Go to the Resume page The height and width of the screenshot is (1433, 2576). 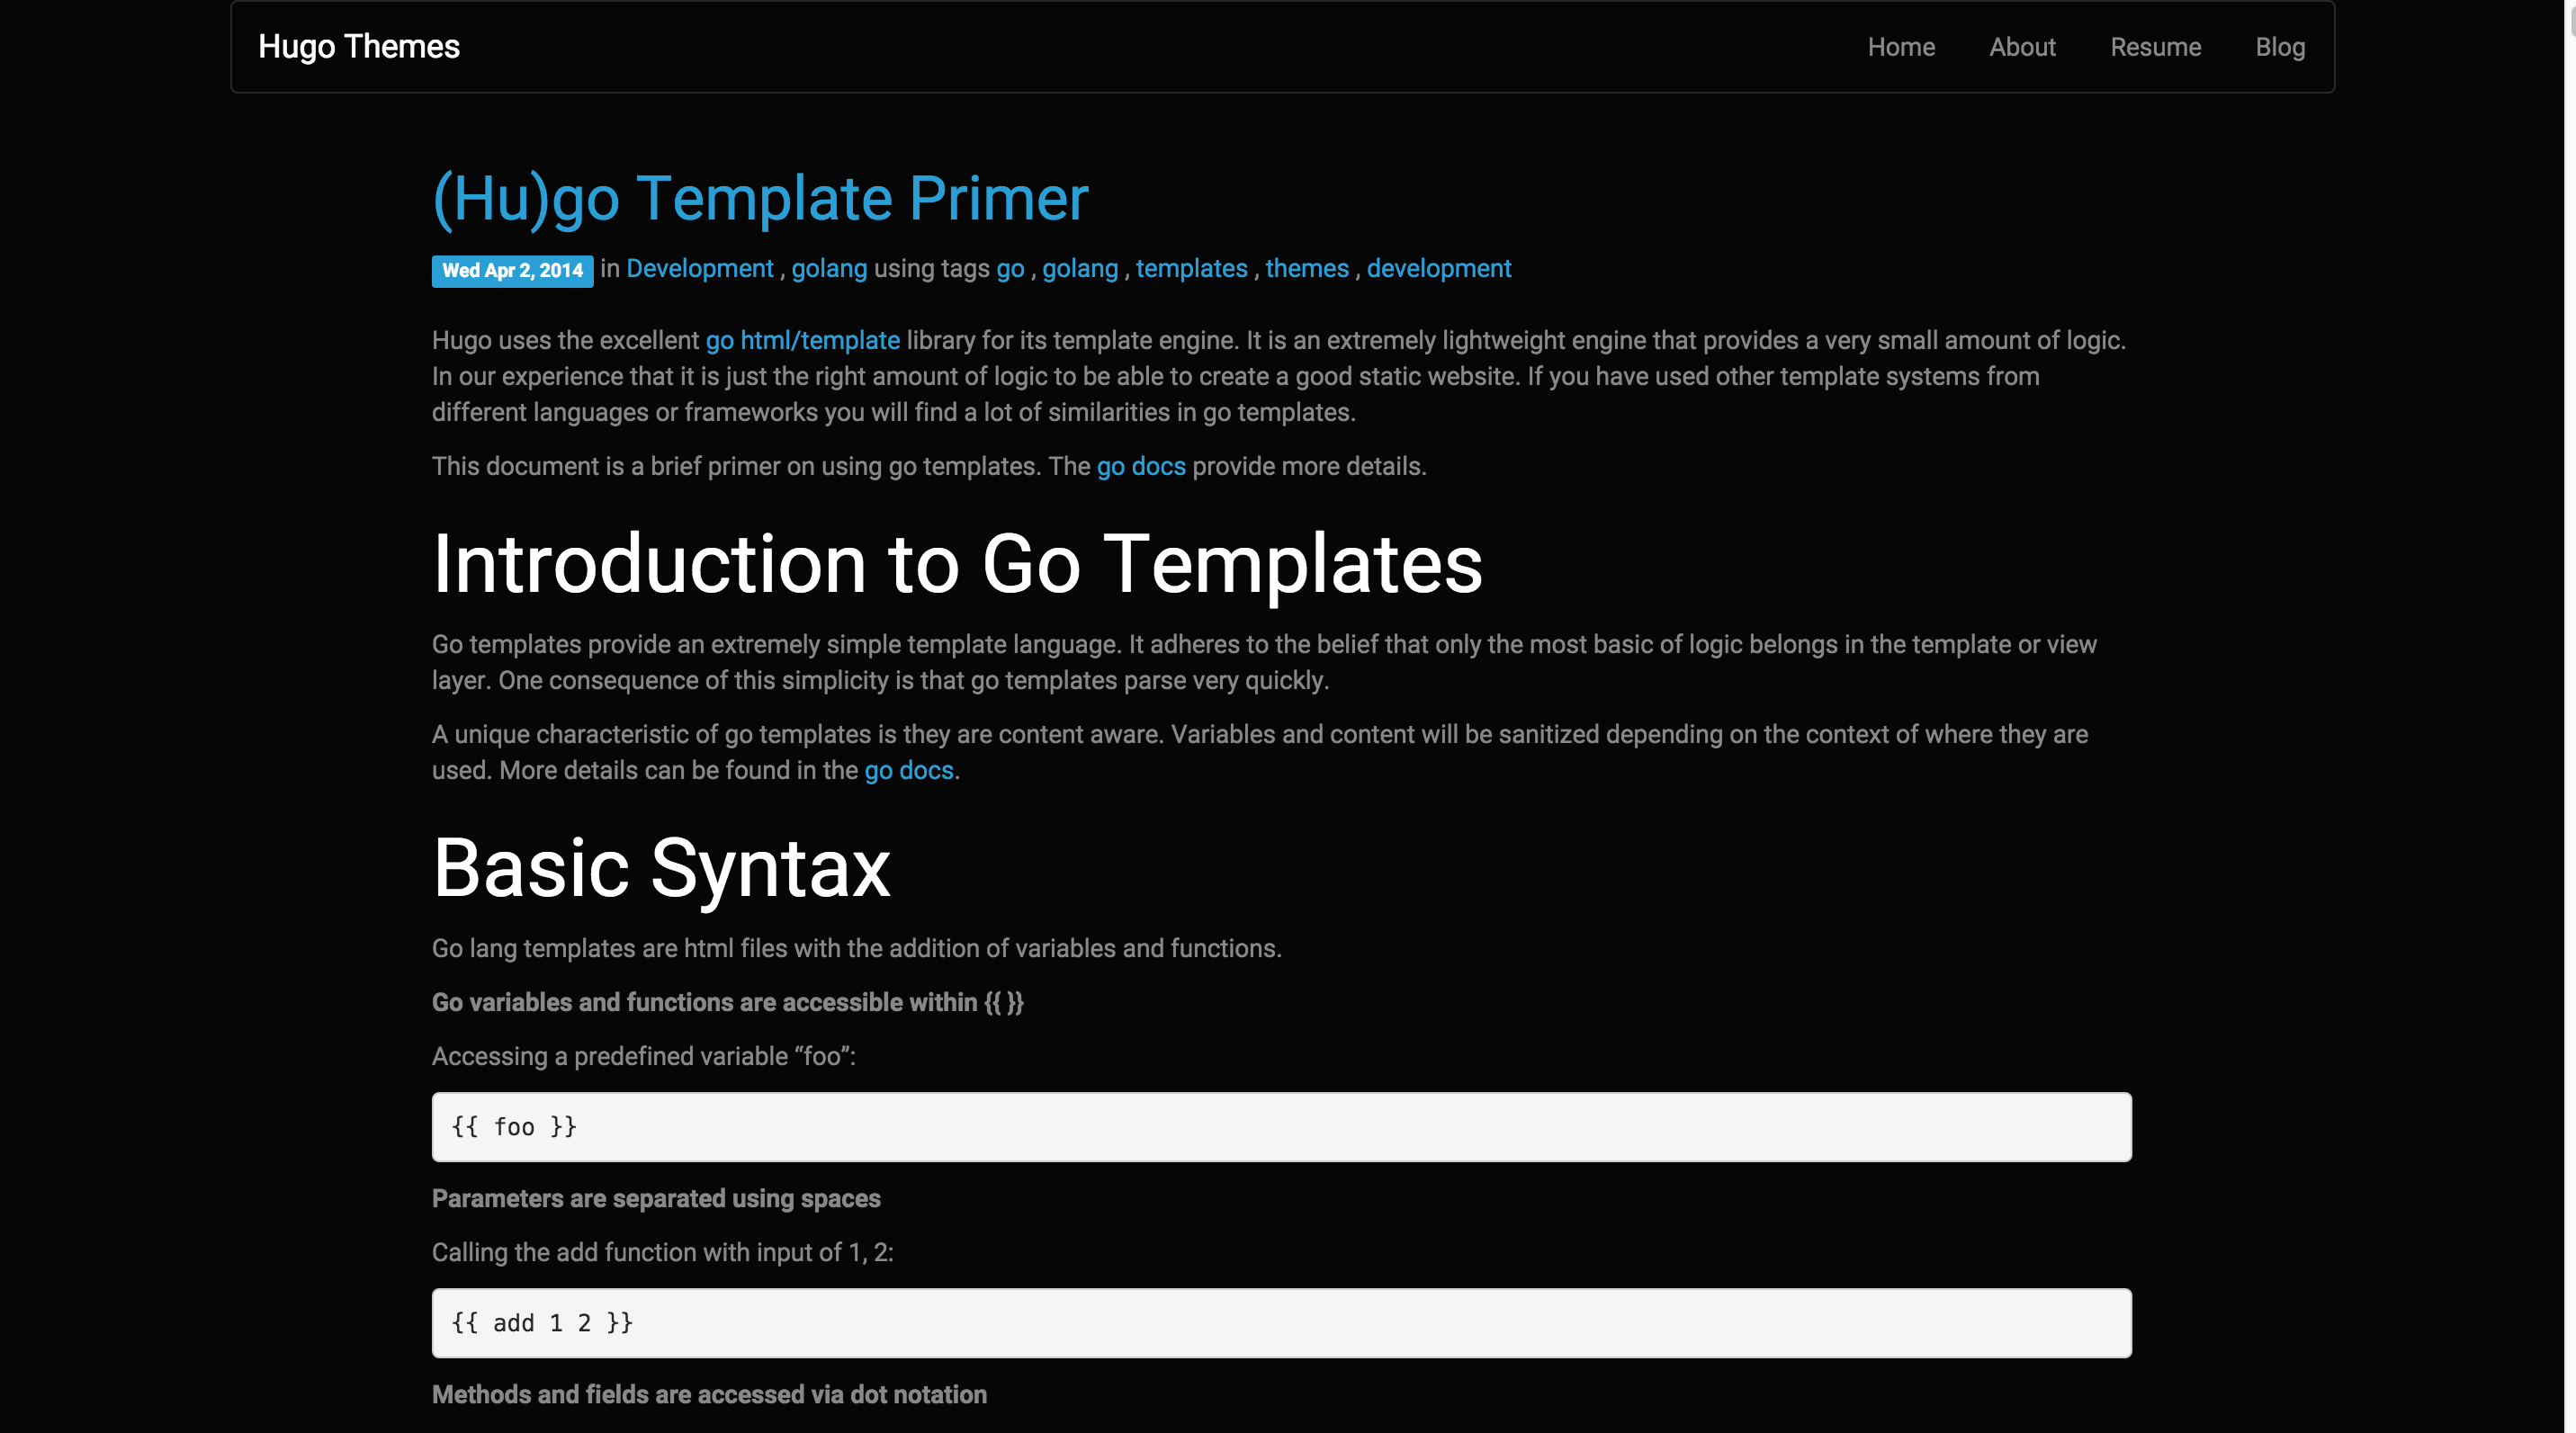click(2155, 47)
